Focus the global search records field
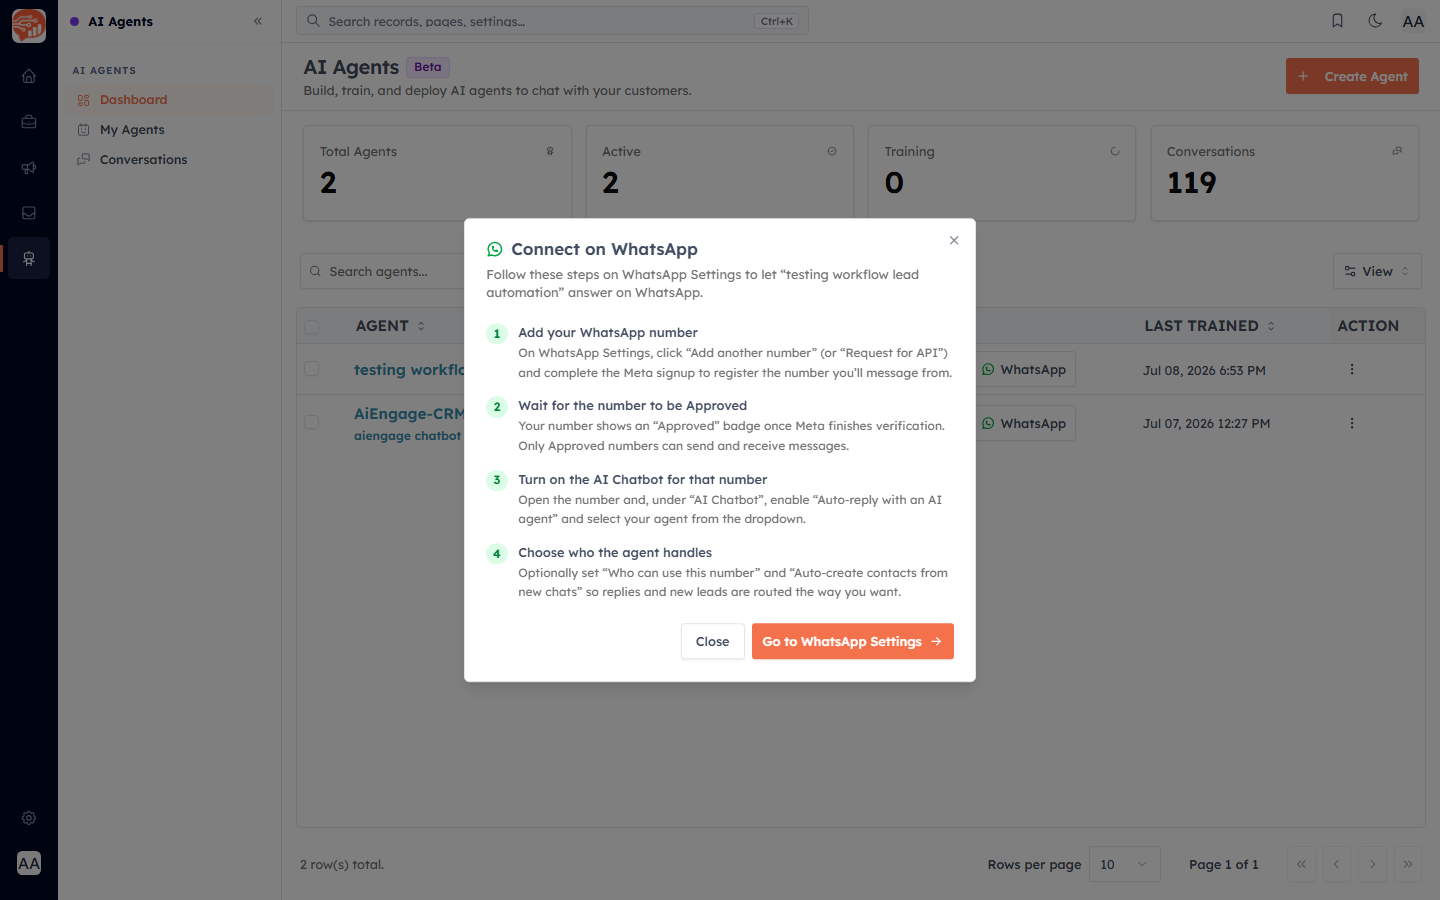The height and width of the screenshot is (900, 1440). (552, 21)
